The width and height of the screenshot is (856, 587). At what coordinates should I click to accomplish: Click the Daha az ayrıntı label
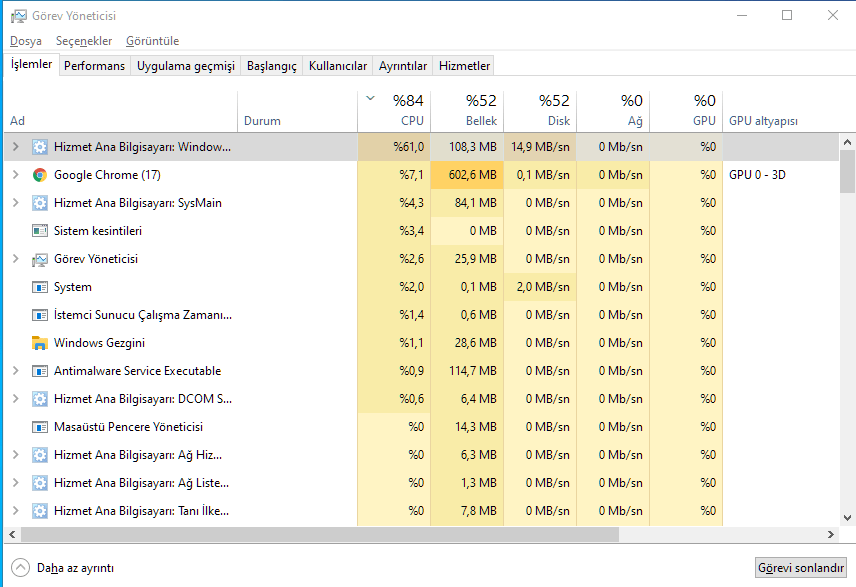(75, 568)
